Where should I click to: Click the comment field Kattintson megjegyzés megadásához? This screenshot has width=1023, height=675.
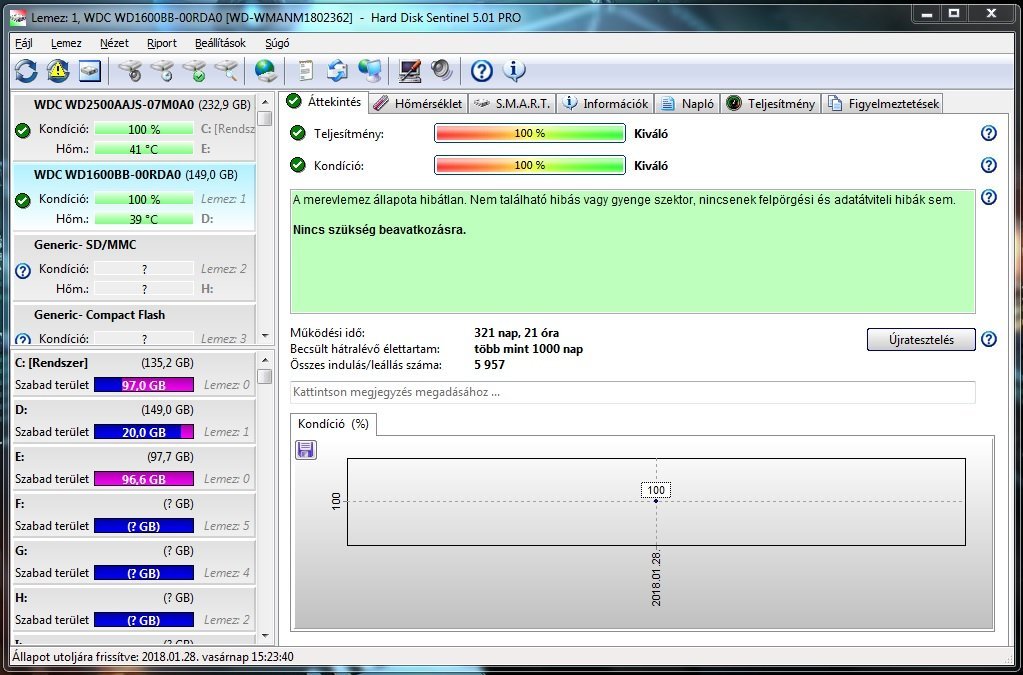point(633,393)
